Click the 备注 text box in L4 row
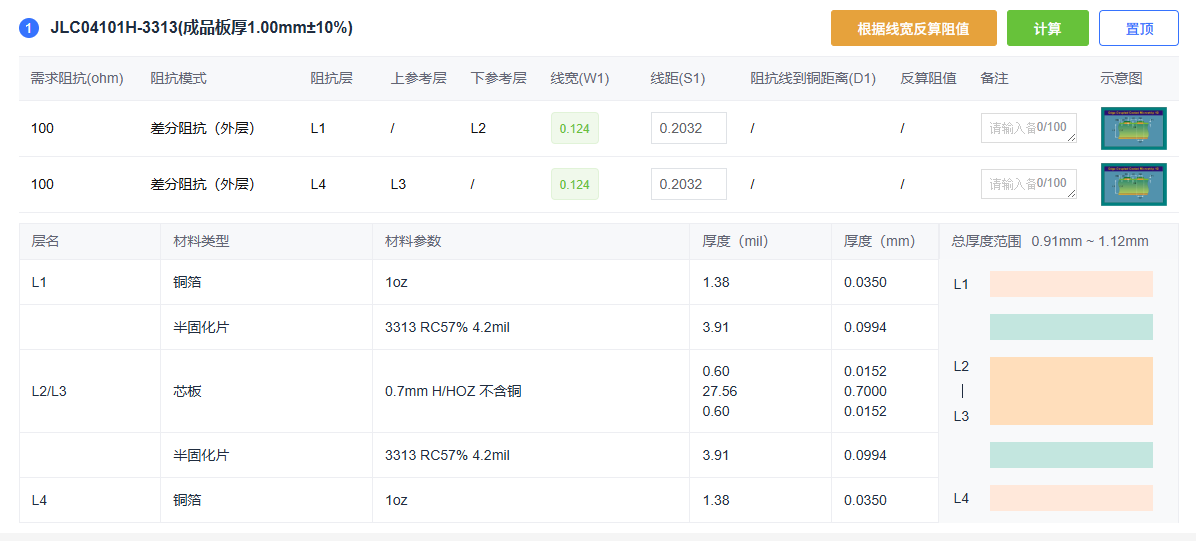Viewport: 1196px width, 545px height. [x=1028, y=184]
